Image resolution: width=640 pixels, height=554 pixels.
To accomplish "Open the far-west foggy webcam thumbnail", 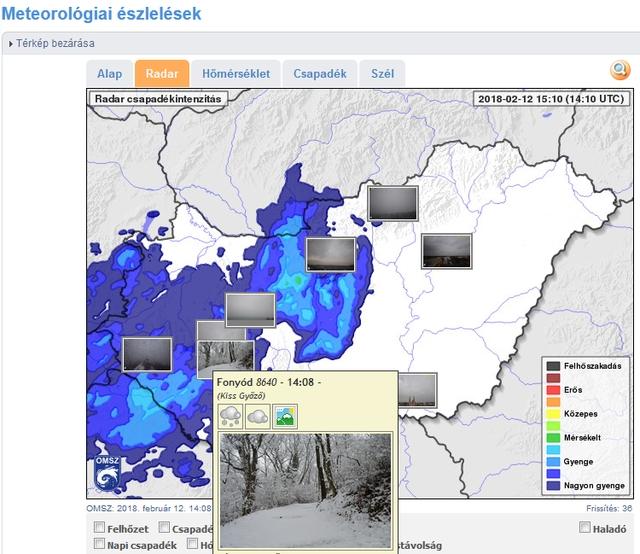I will pyautogui.click(x=147, y=354).
